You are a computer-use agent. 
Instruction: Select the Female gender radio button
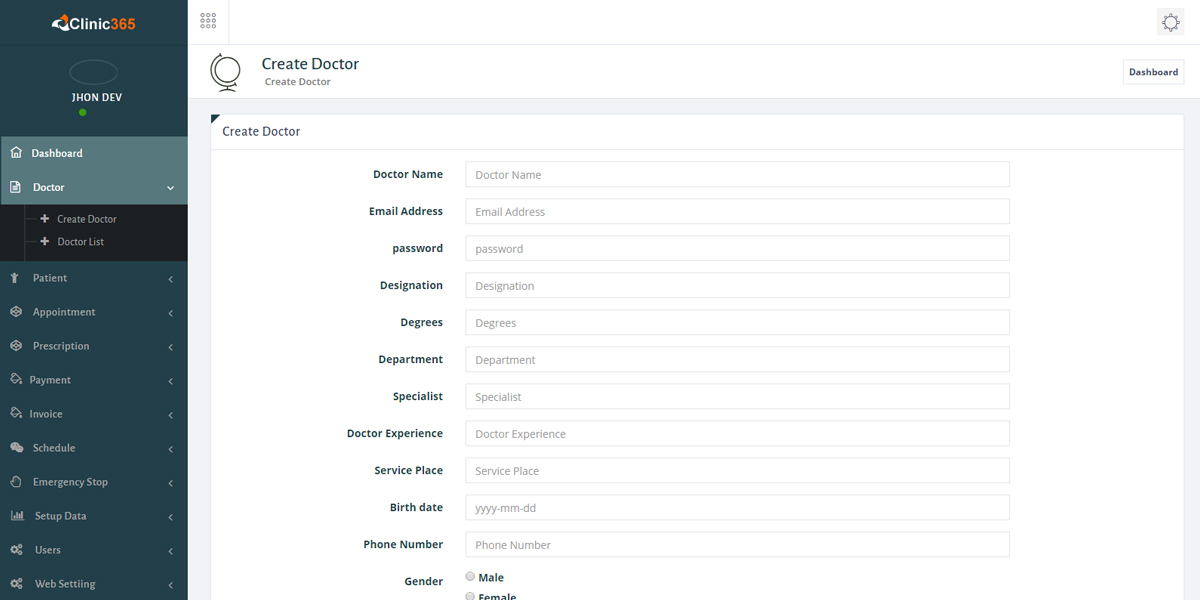(469, 594)
